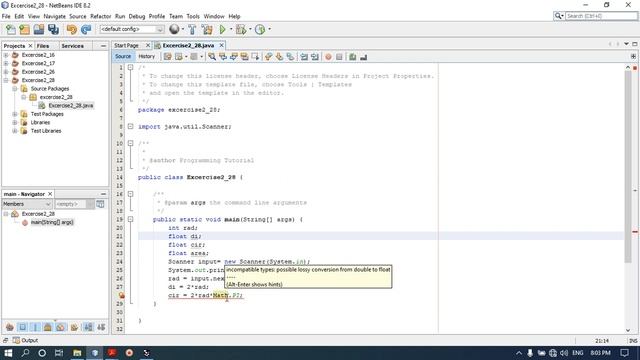Select Excercise2_28.java in project tree
This screenshot has width=640, height=360.
(x=71, y=105)
